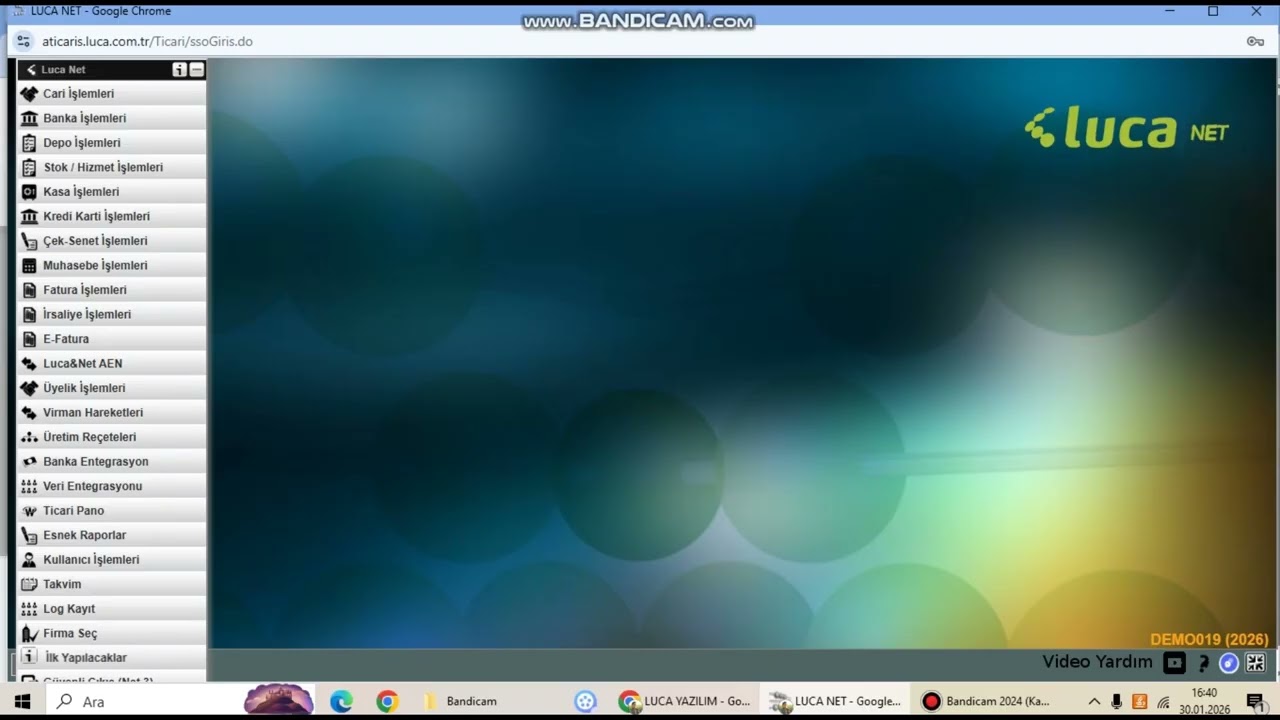Open Cari İşlemleri handshake icon in sidebar
The width and height of the screenshot is (1280, 720).
[x=29, y=94]
